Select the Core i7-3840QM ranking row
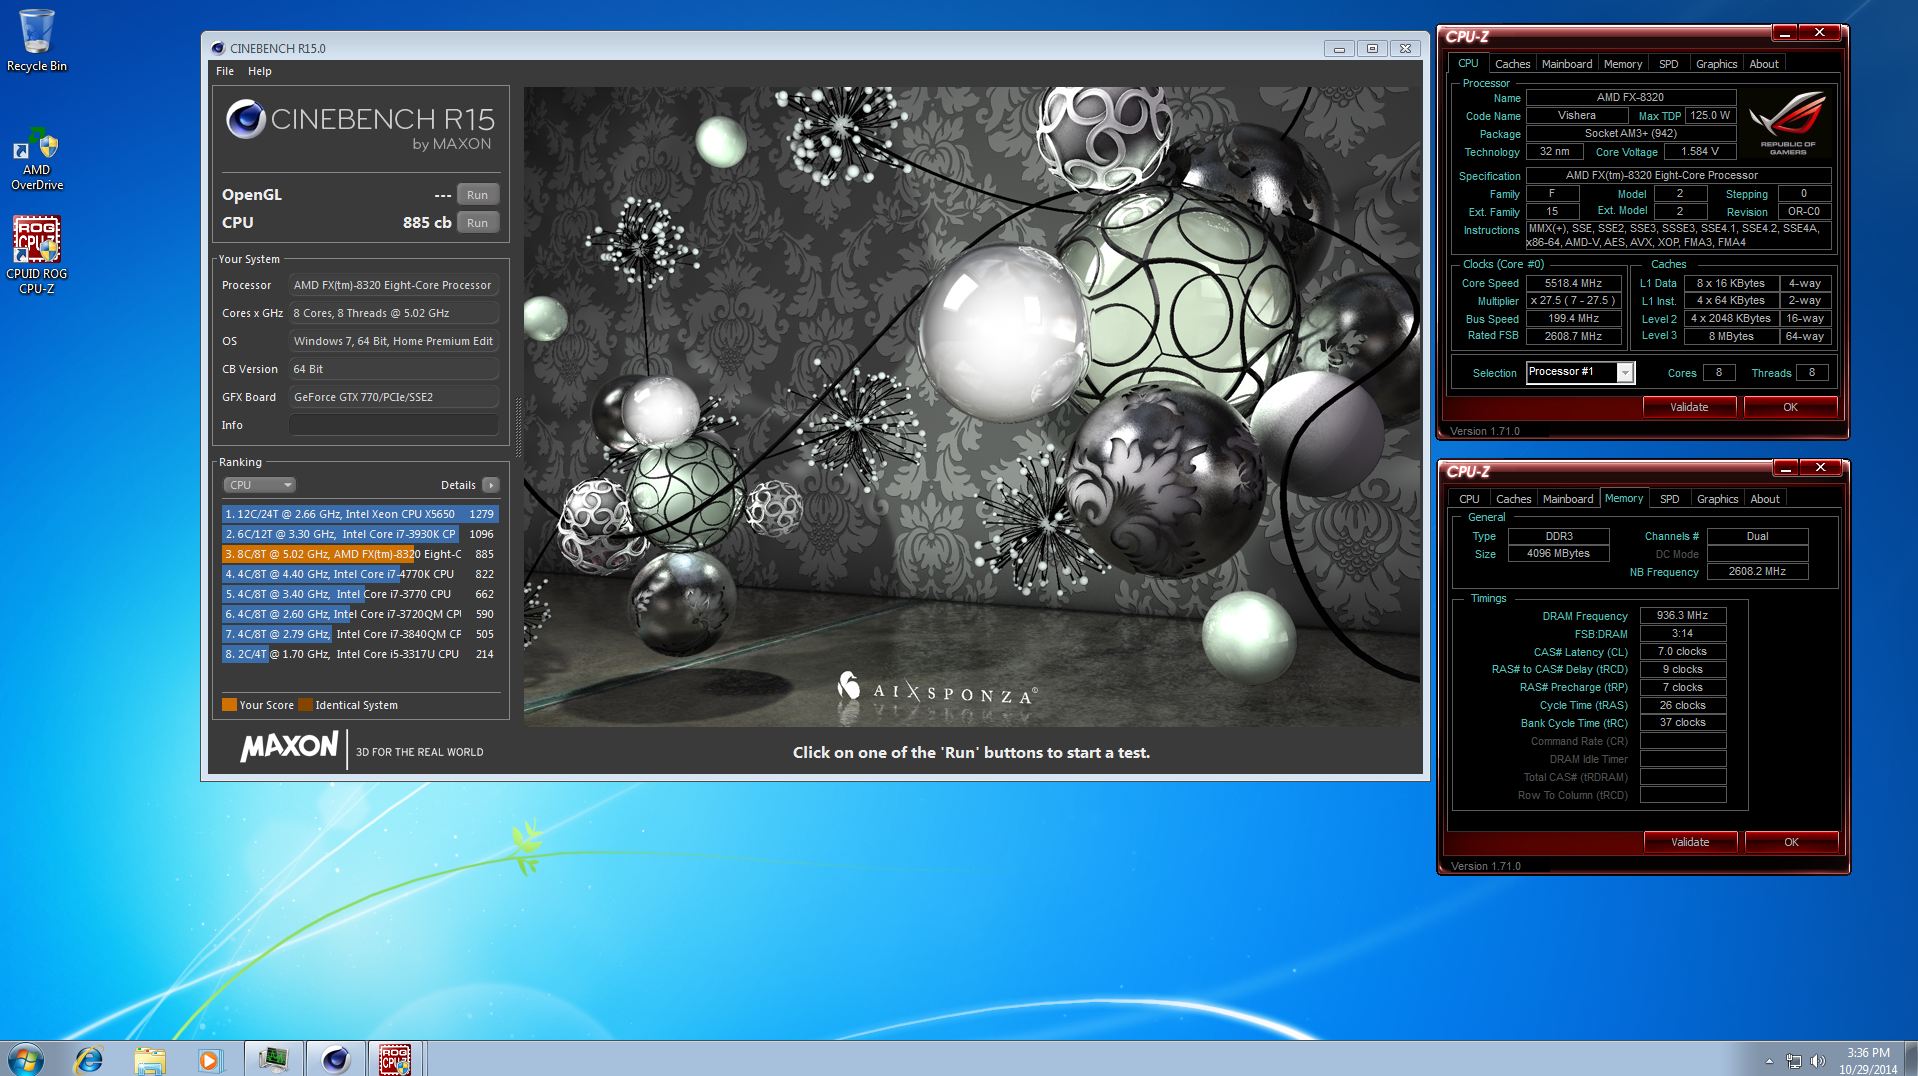The image size is (1918, 1076). point(360,634)
